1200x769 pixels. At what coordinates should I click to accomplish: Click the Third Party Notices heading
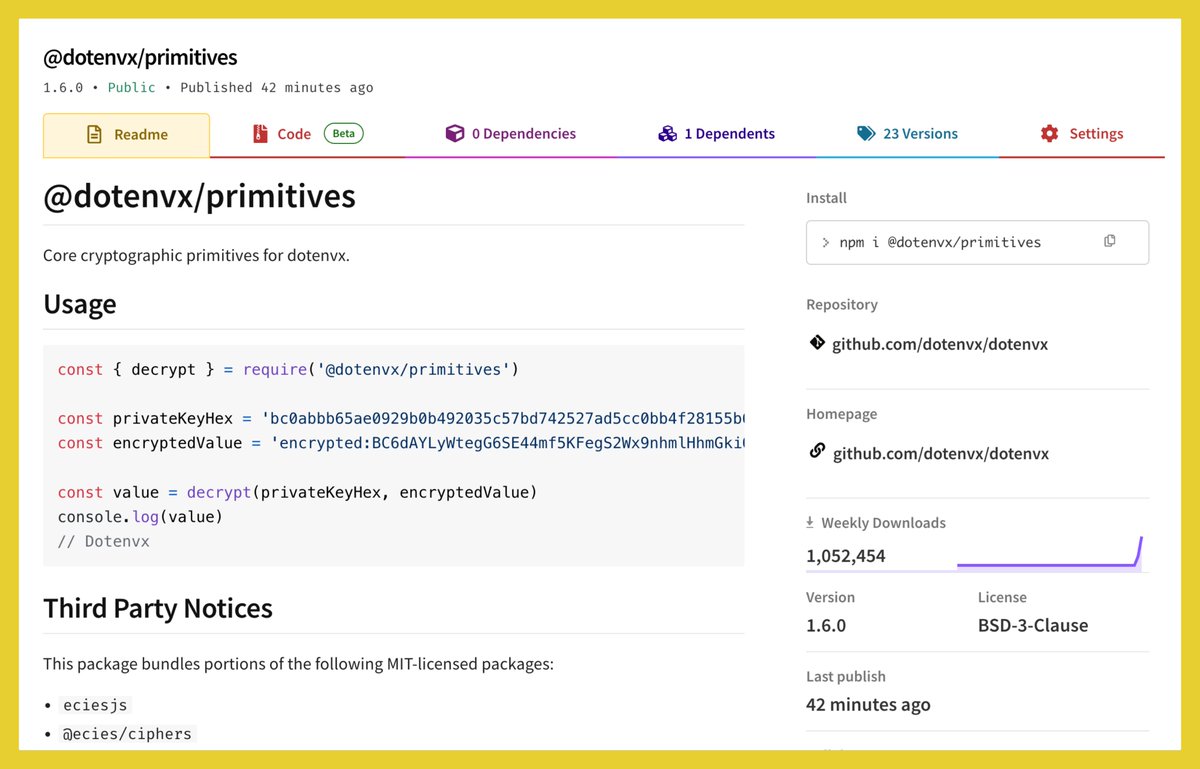point(158,608)
